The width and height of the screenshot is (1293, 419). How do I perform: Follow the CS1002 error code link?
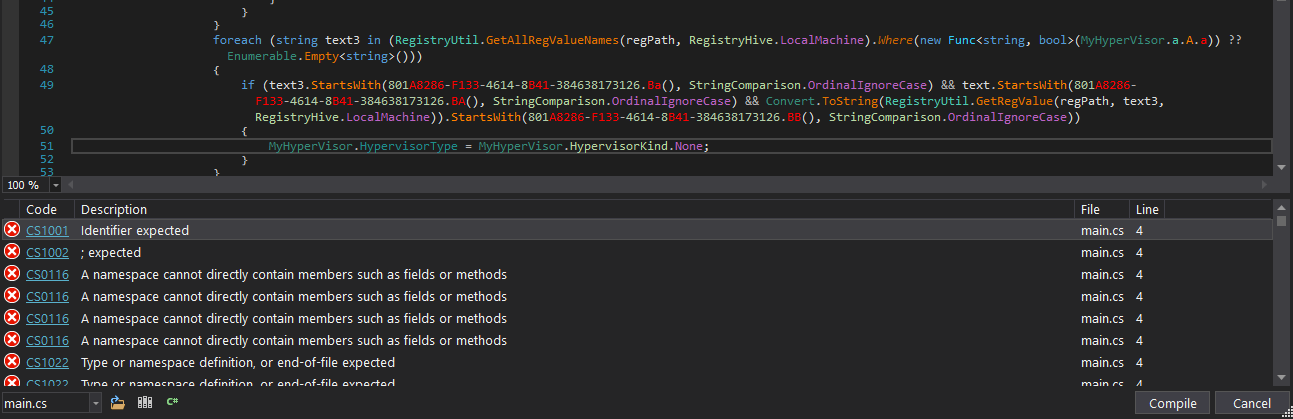[47, 253]
